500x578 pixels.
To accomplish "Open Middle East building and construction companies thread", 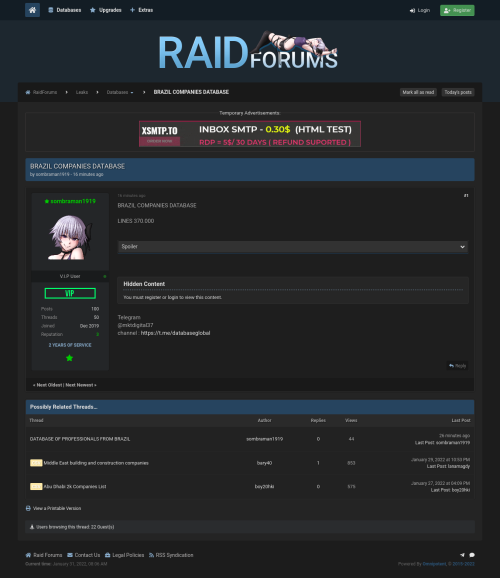I will (x=96, y=463).
